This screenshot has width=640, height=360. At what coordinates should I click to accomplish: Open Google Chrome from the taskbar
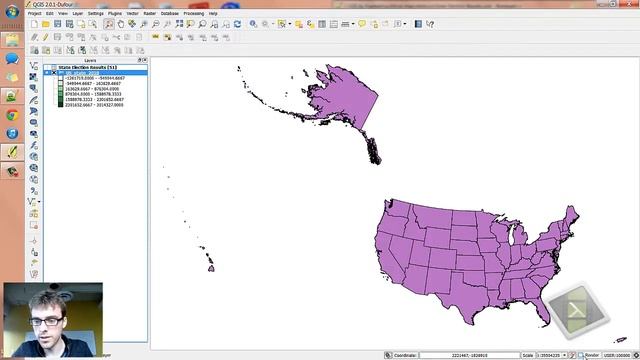(12, 116)
